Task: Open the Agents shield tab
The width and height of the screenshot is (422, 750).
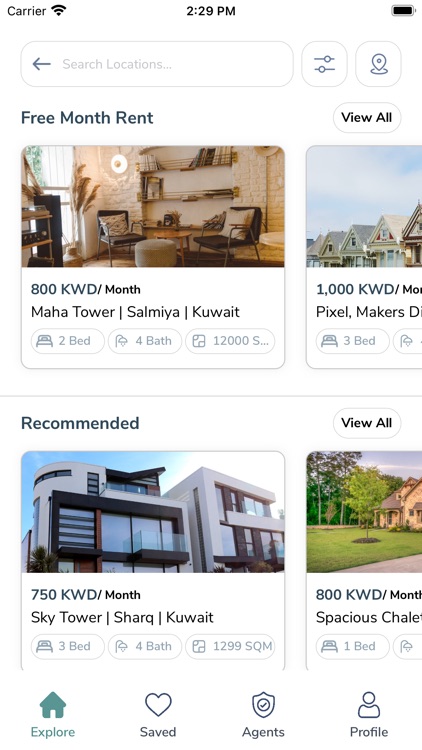Action: (x=263, y=715)
